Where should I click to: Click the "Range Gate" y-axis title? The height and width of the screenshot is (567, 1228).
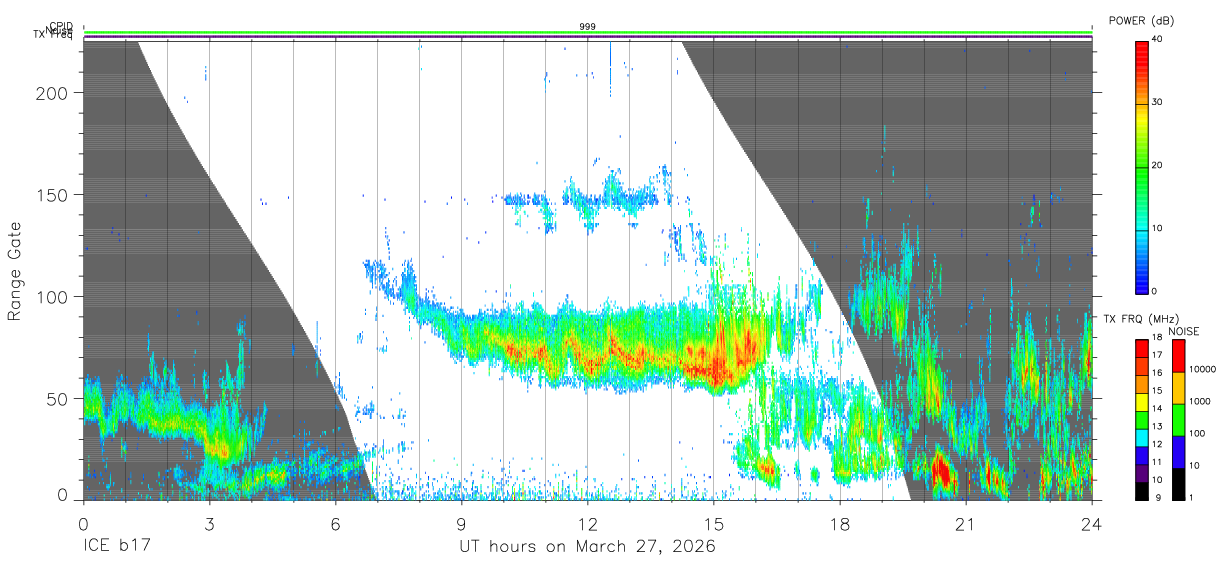click(x=16, y=272)
